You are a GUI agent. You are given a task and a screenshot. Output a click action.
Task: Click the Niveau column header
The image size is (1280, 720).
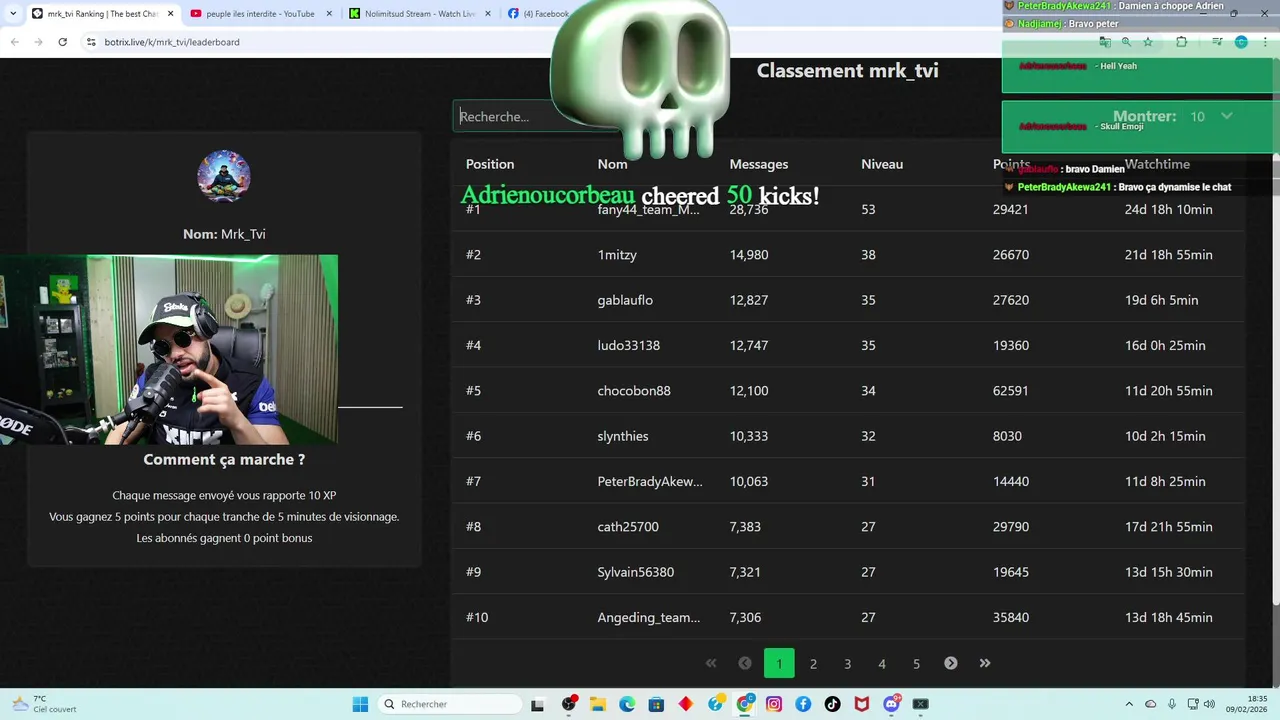click(x=882, y=164)
